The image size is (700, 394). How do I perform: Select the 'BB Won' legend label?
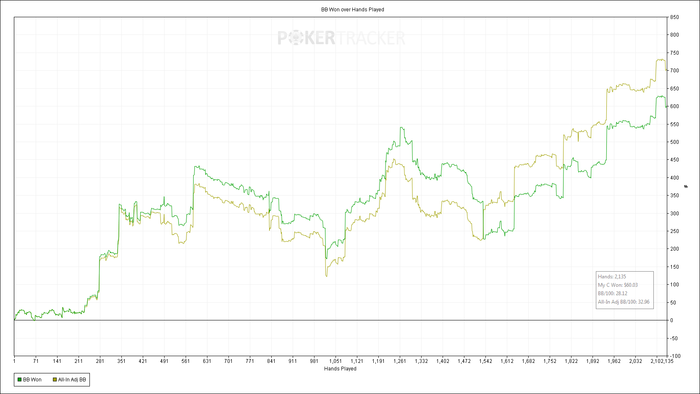[x=32, y=380]
